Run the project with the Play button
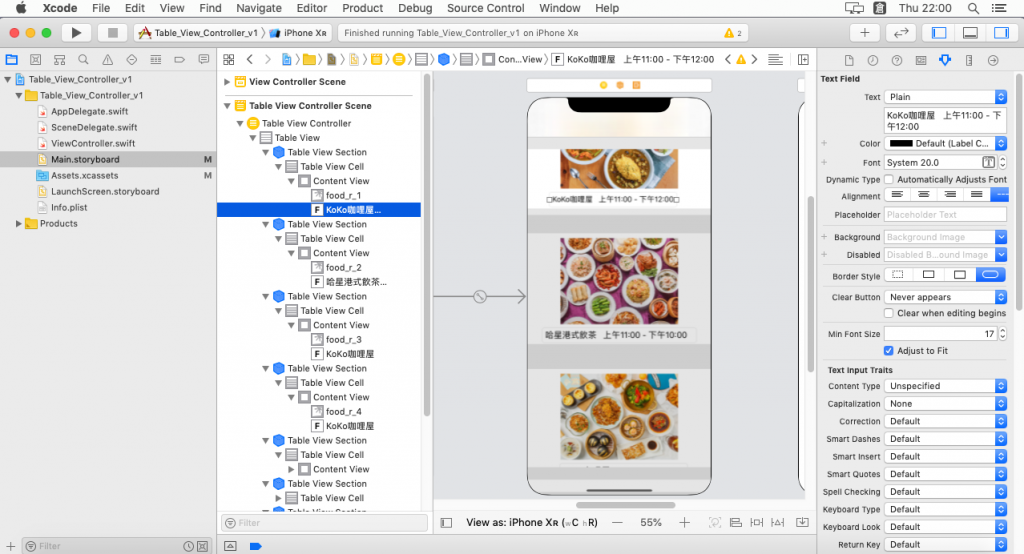Screen dimensions: 1024x554 point(76,33)
